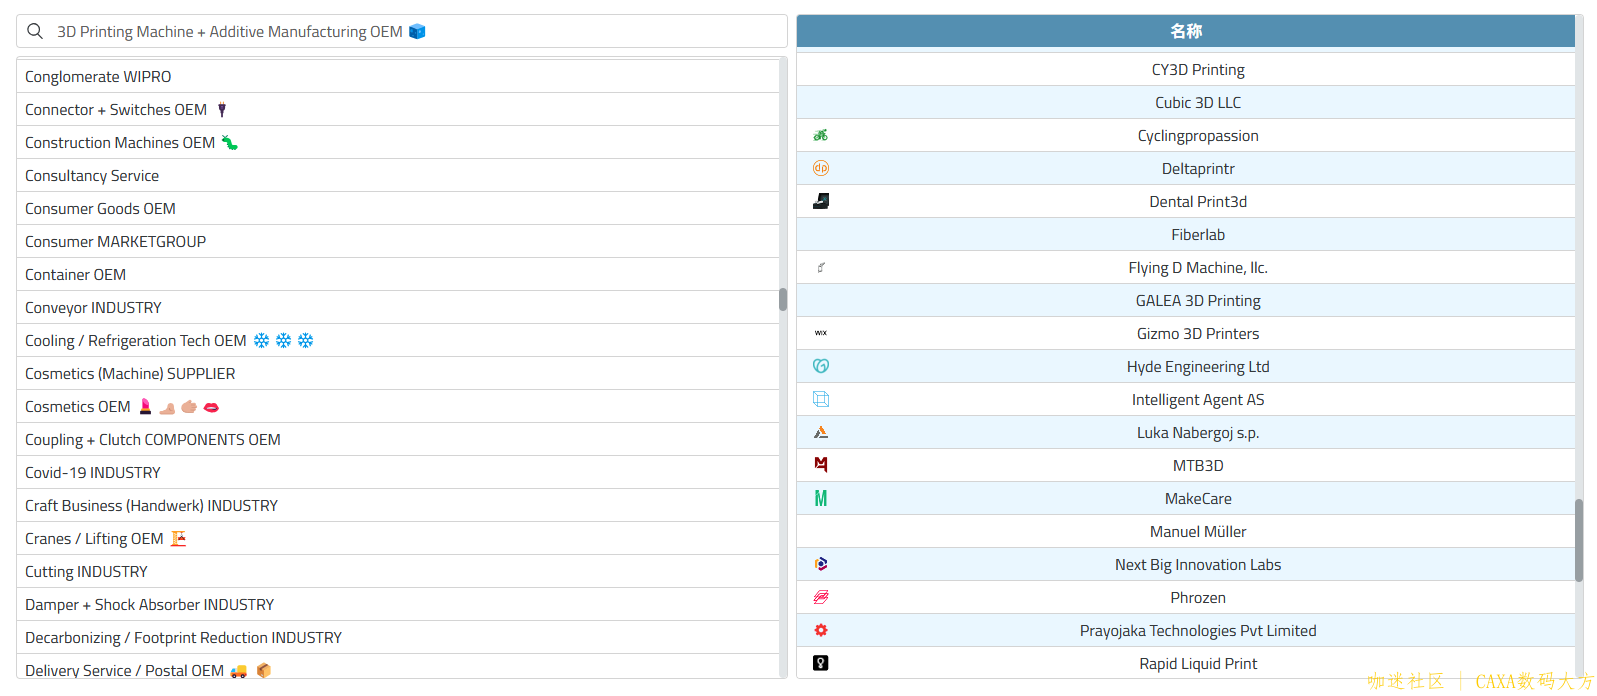This screenshot has width=1597, height=696.
Task: Click the Deltaprintr orange logo
Action: (821, 168)
